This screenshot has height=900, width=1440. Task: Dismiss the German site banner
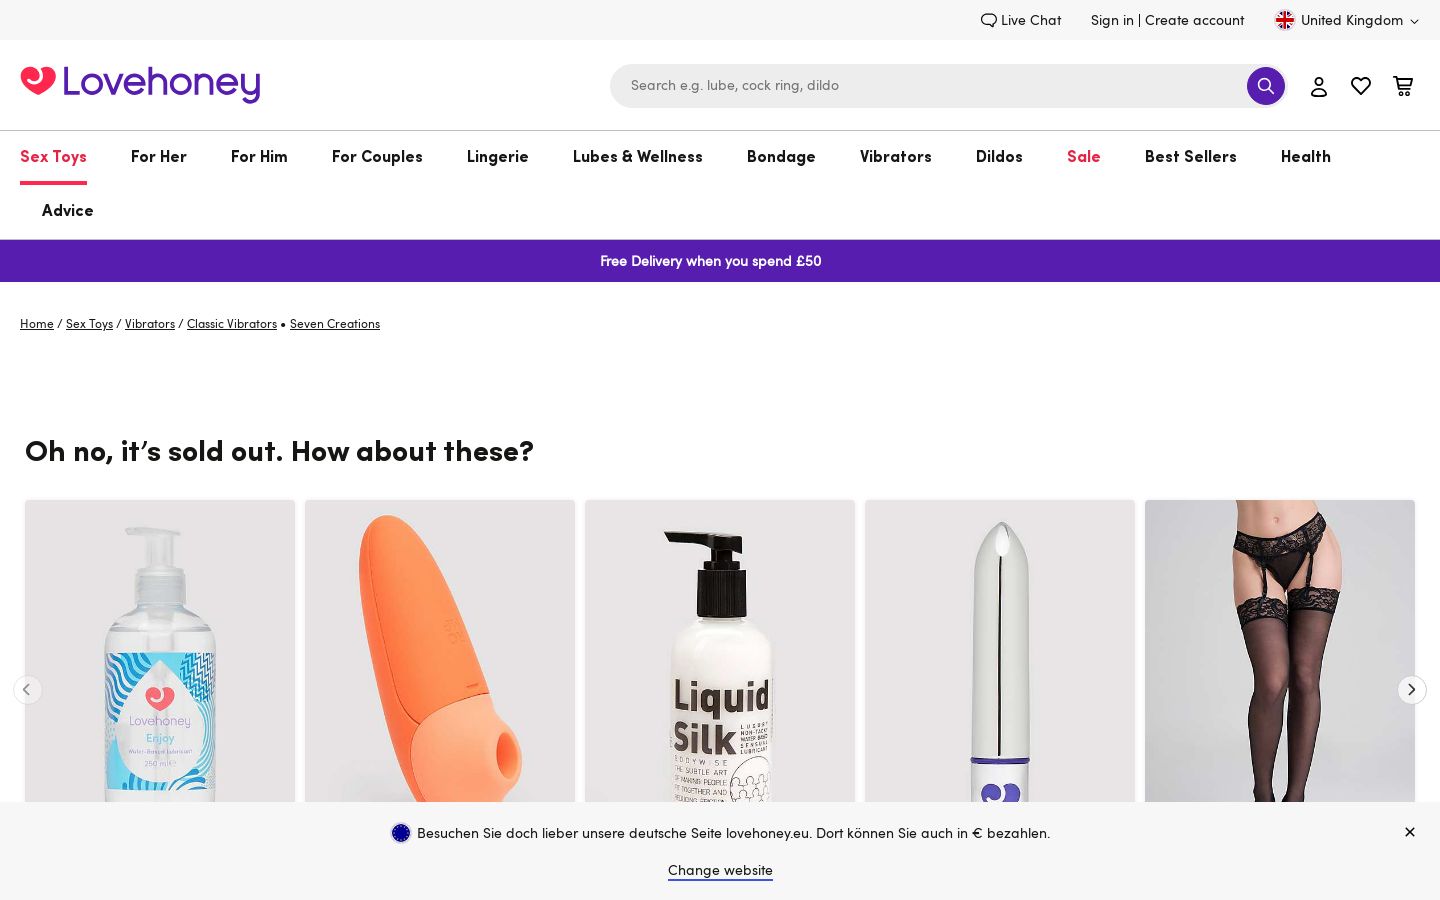point(1410,832)
